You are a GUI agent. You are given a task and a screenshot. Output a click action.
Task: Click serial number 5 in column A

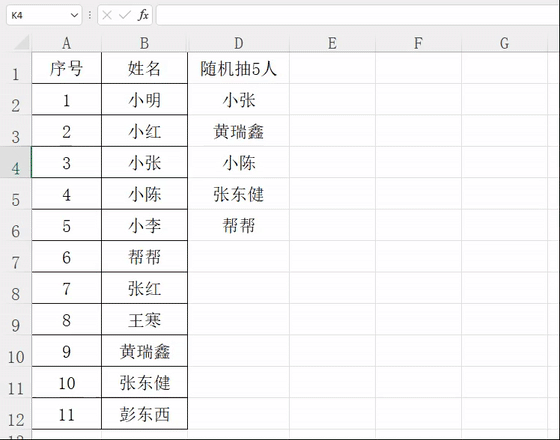66,225
